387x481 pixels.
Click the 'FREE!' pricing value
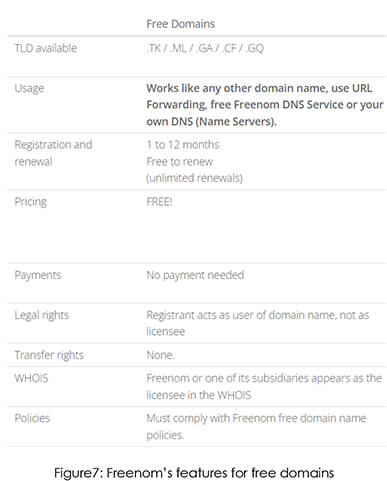(x=159, y=202)
